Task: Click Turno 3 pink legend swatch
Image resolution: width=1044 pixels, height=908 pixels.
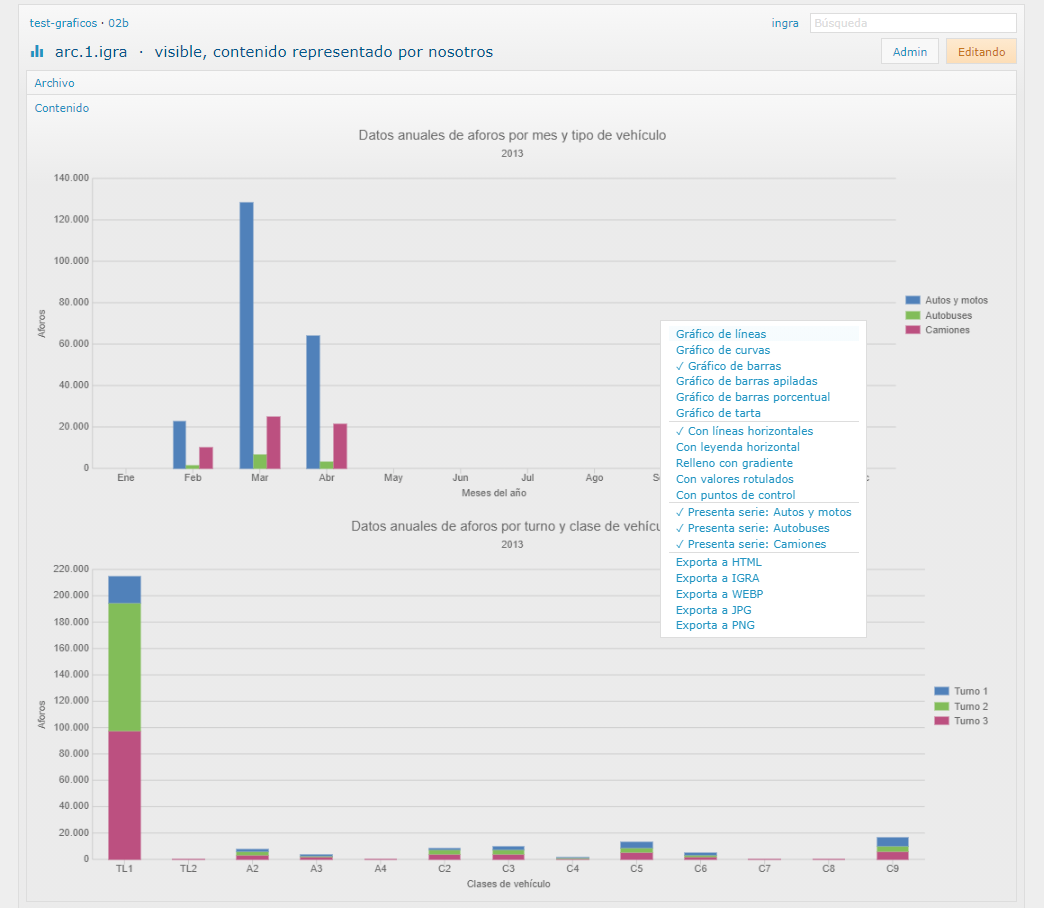Action: pos(941,721)
